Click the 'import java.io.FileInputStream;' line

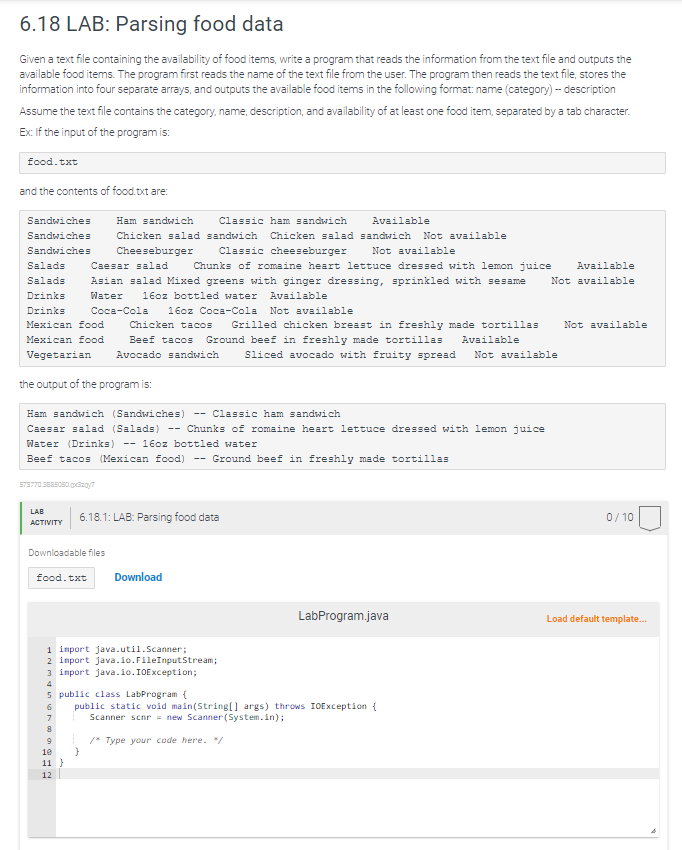(x=138, y=660)
